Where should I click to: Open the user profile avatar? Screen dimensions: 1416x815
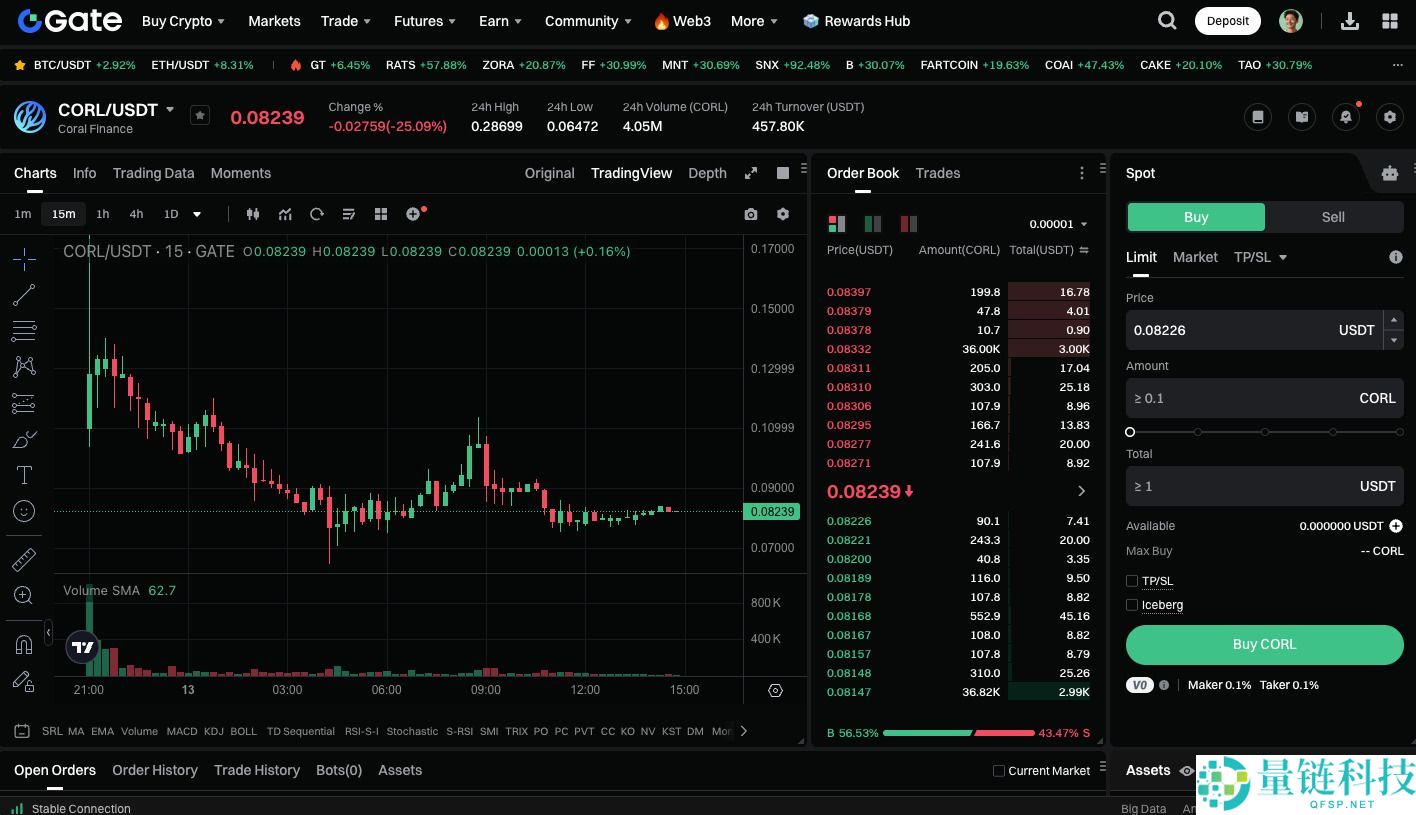[x=1291, y=21]
